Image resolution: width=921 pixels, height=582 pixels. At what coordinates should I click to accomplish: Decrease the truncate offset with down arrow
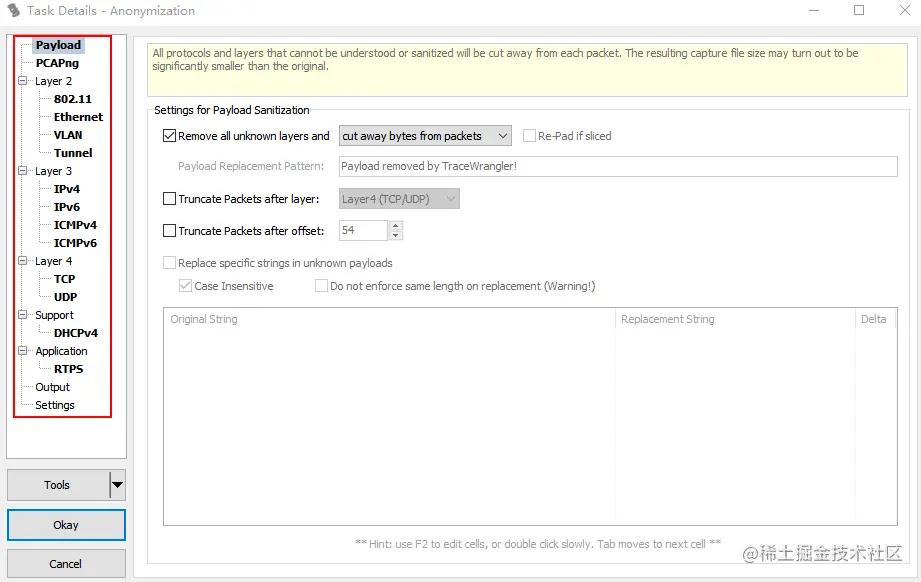pyautogui.click(x=396, y=236)
